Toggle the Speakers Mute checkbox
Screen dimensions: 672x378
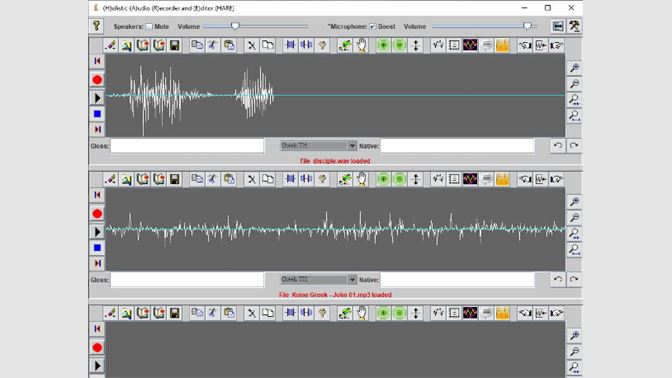(149, 27)
